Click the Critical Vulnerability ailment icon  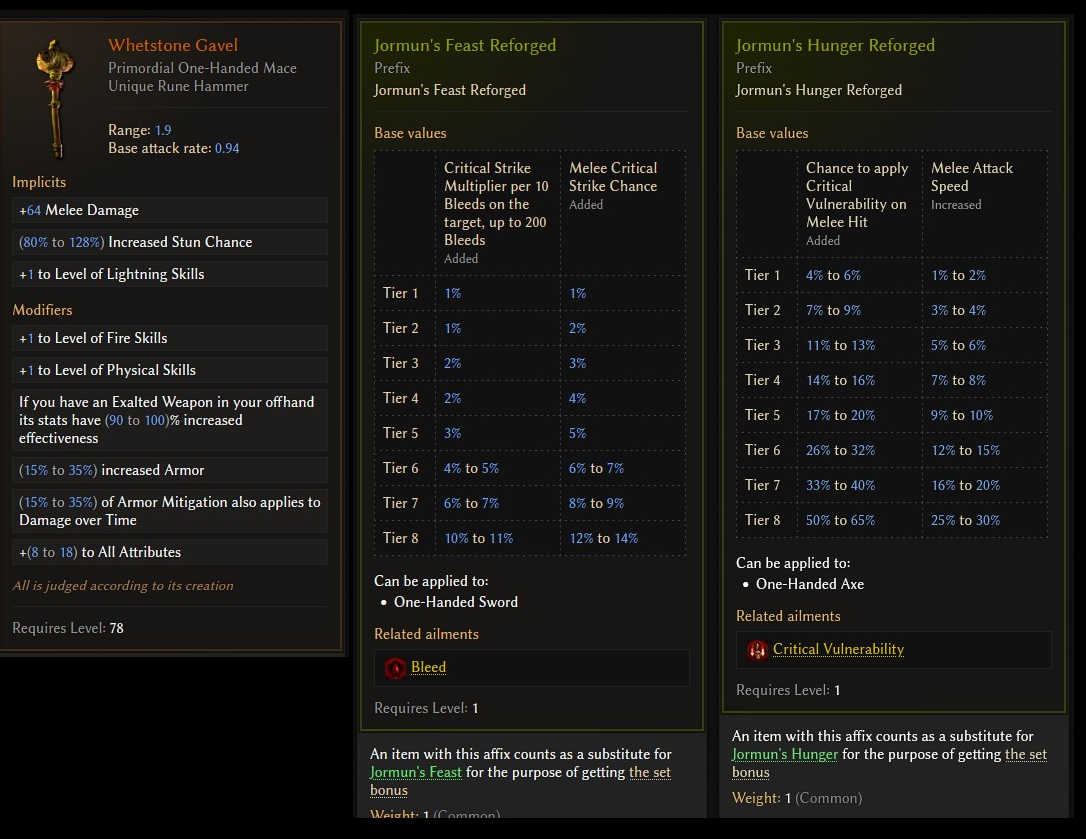coord(758,650)
